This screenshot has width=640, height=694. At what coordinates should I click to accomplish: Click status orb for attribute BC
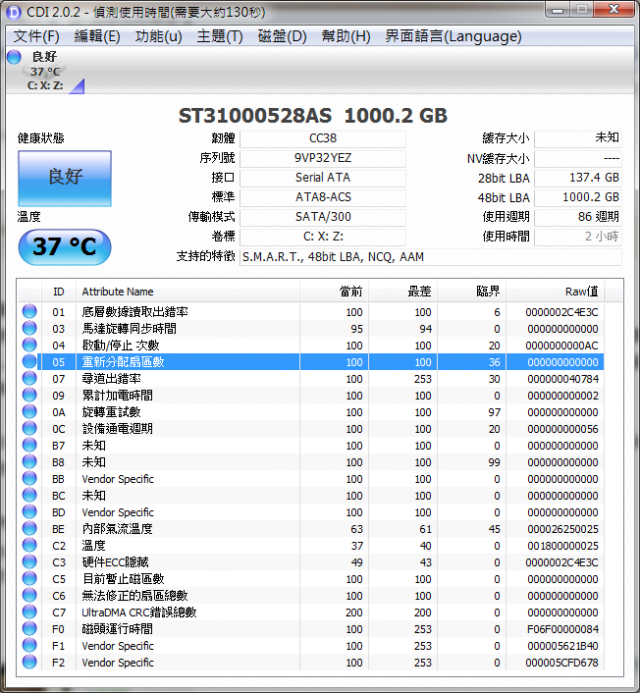(x=29, y=495)
